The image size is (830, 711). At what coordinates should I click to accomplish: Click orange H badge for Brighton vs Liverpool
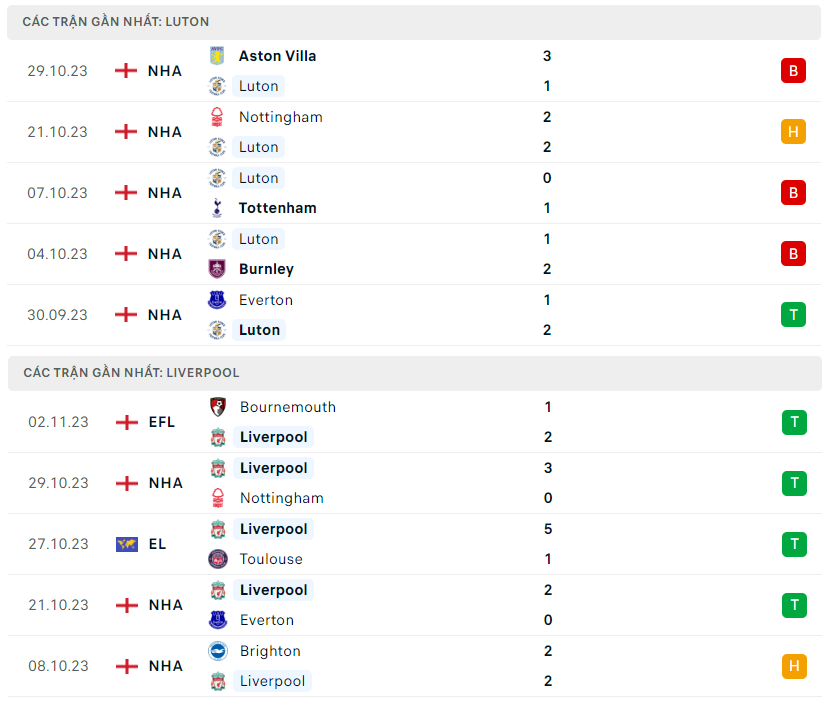[794, 666]
